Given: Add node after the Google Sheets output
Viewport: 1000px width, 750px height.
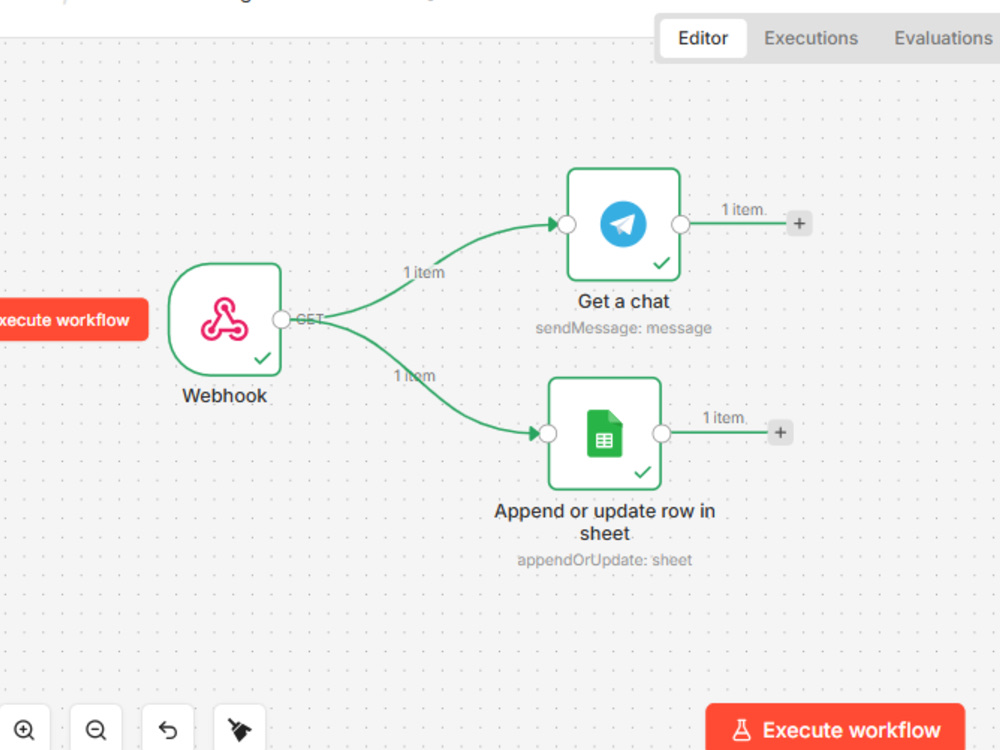Looking at the screenshot, I should [780, 433].
